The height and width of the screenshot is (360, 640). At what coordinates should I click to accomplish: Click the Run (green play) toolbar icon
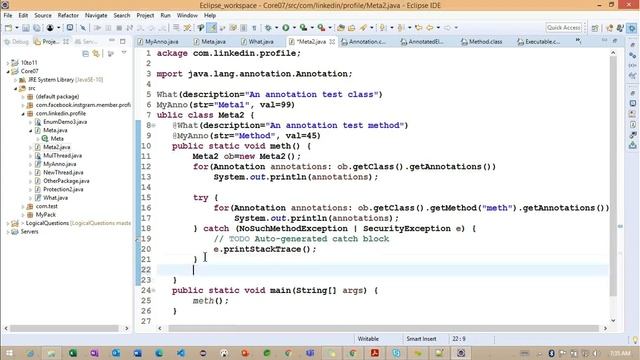pos(285,28)
